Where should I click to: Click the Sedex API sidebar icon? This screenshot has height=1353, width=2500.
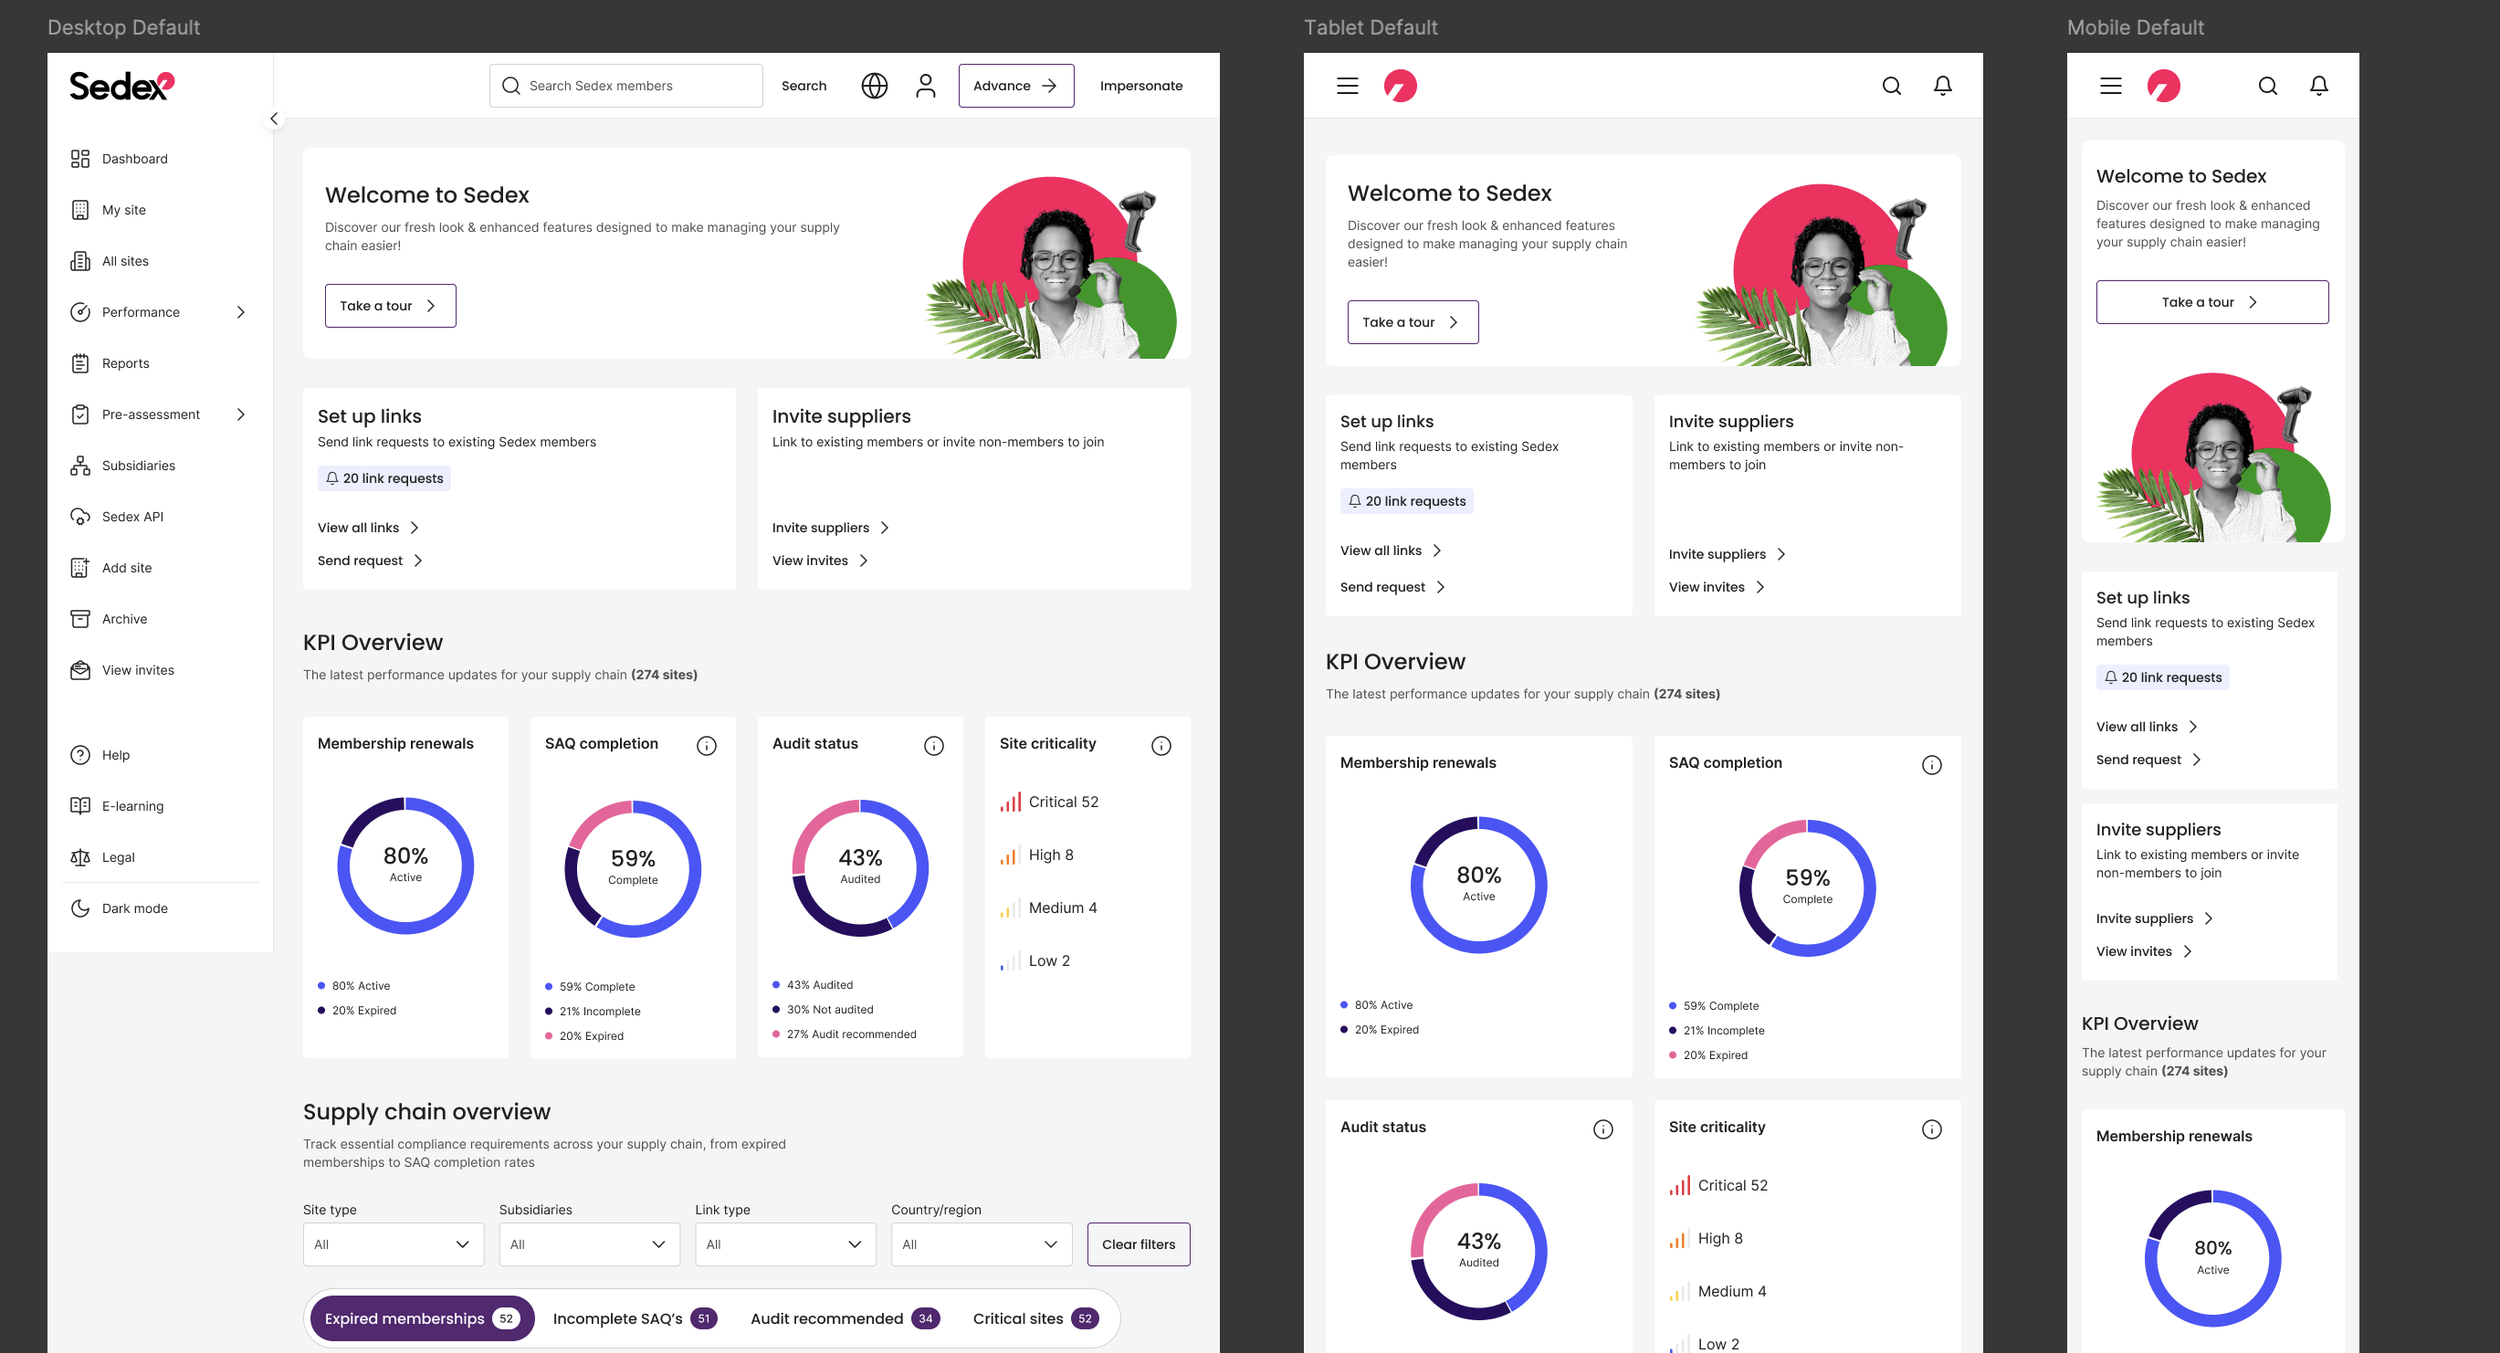(x=80, y=517)
